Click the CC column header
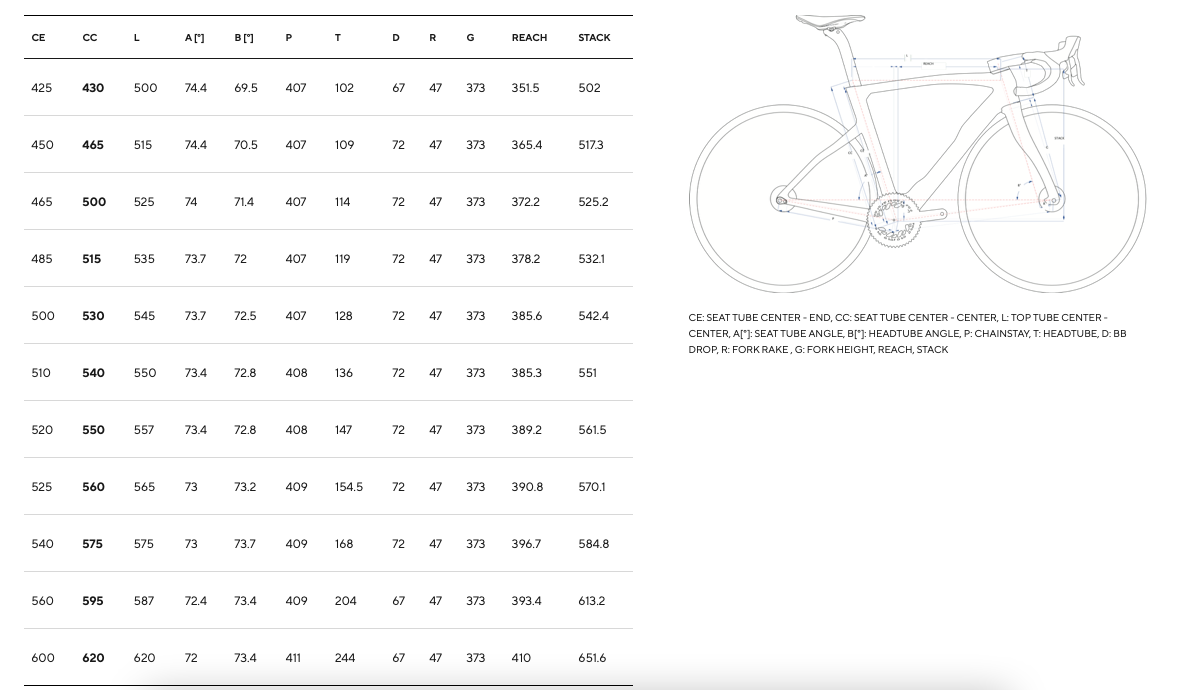 [90, 38]
